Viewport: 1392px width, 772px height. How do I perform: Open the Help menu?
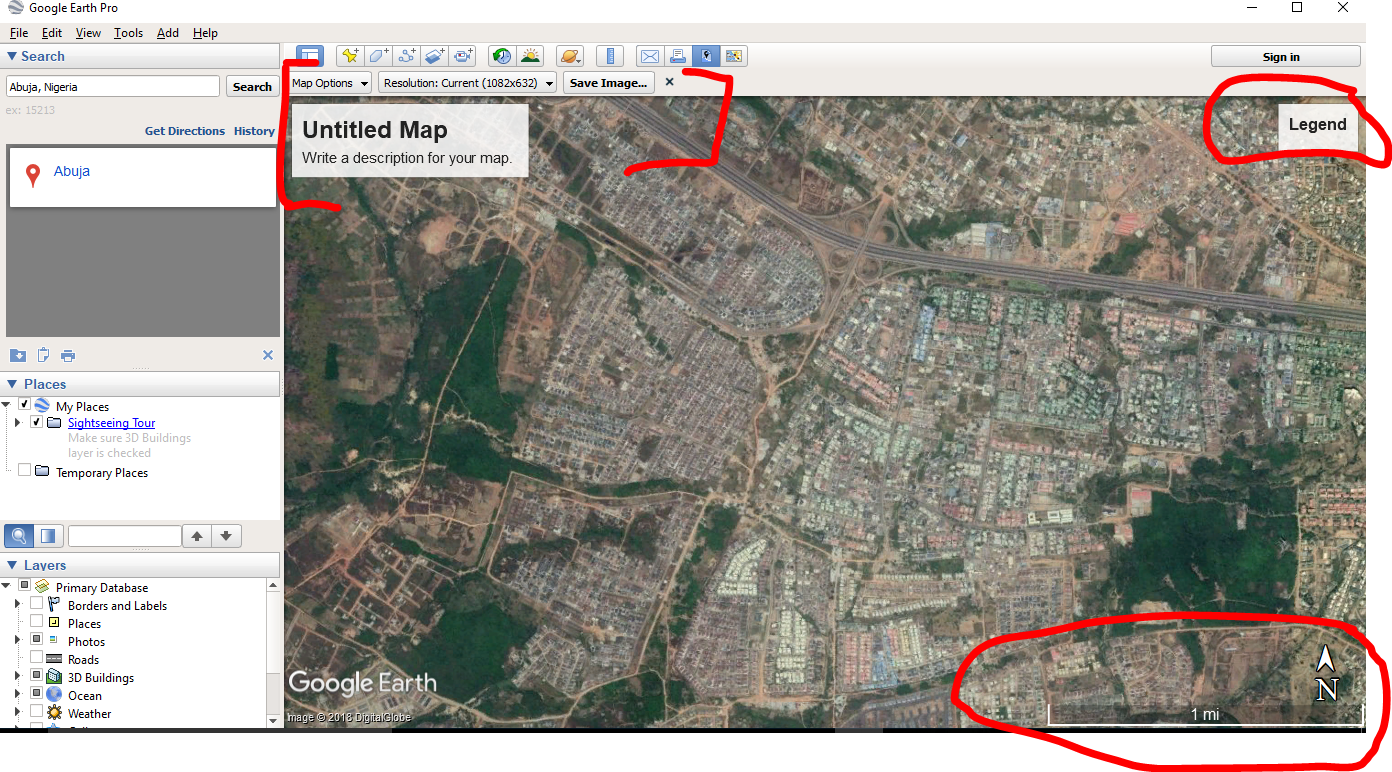[205, 33]
